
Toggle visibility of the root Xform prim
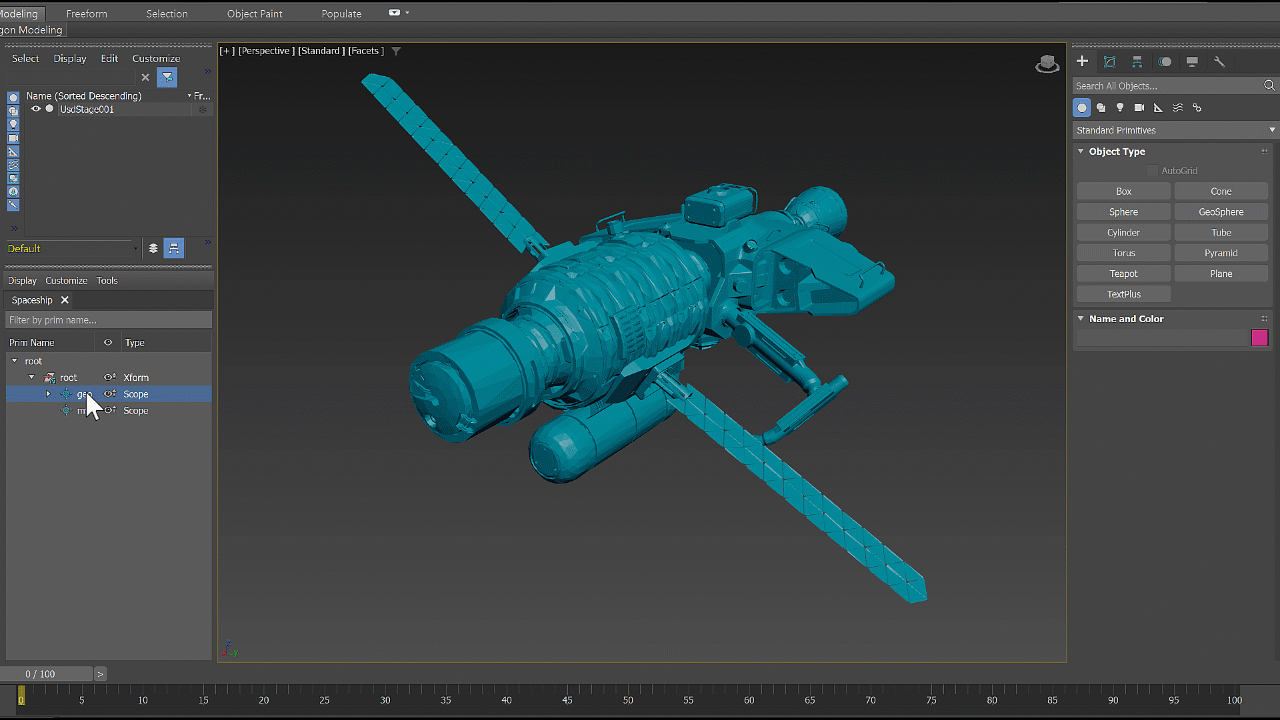pos(110,377)
